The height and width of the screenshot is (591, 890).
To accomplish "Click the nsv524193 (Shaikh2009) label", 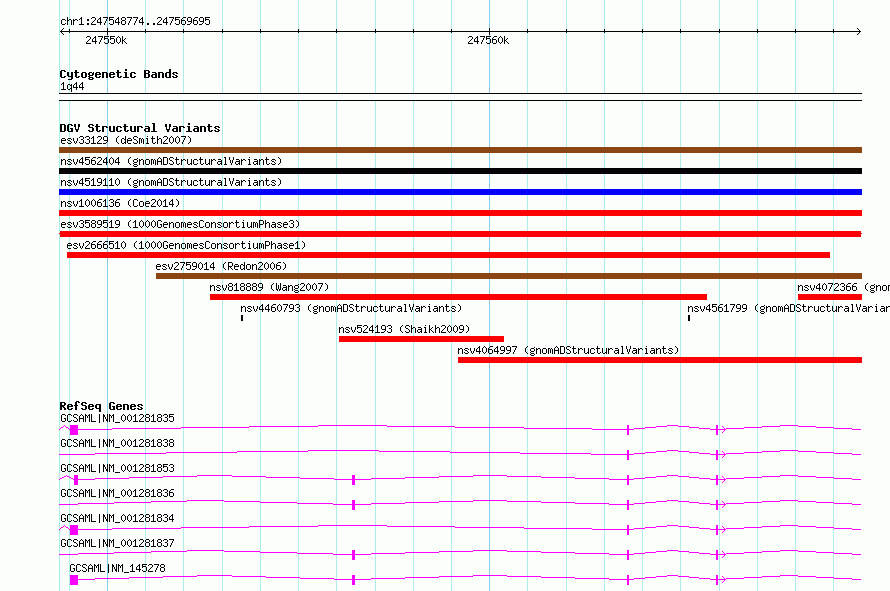I will click(x=404, y=329).
